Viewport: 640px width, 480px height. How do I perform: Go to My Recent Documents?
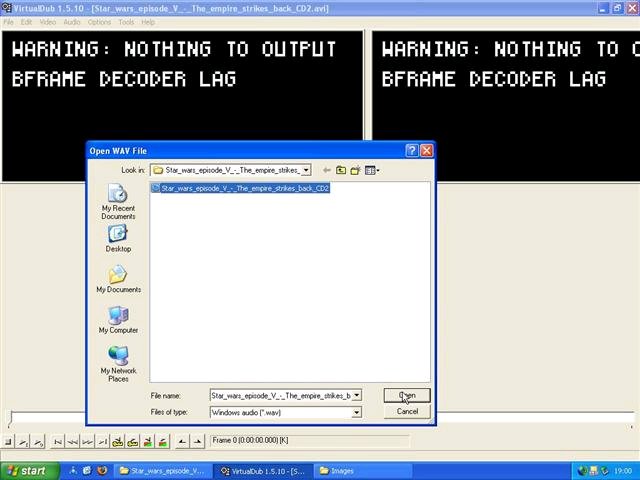click(118, 202)
